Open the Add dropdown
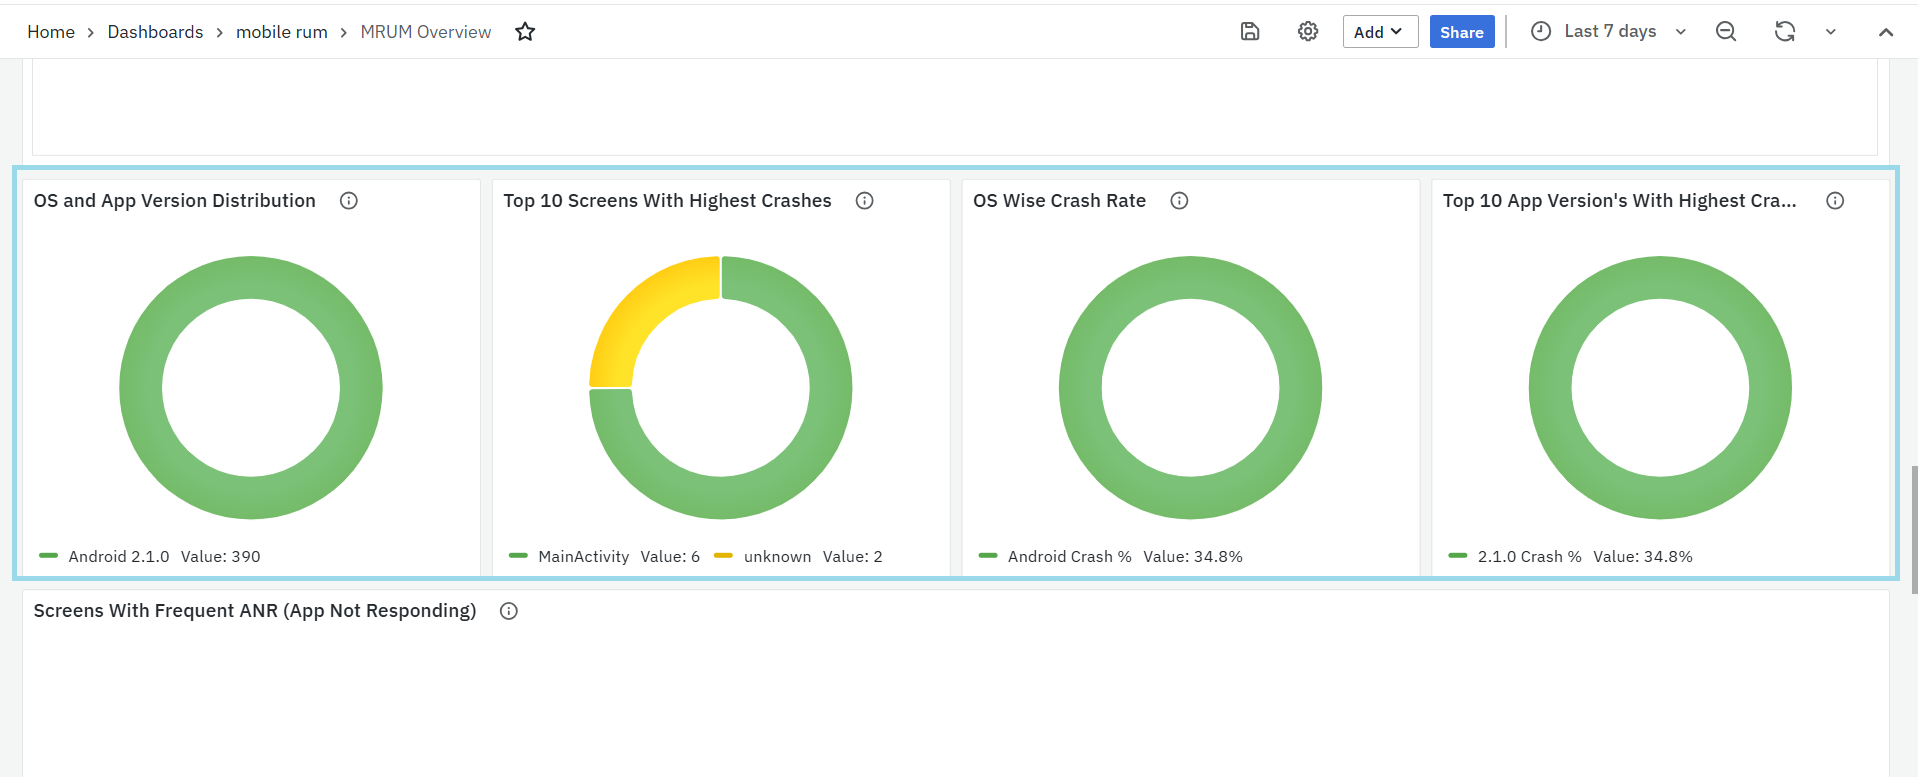This screenshot has height=777, width=1918. pos(1379,32)
